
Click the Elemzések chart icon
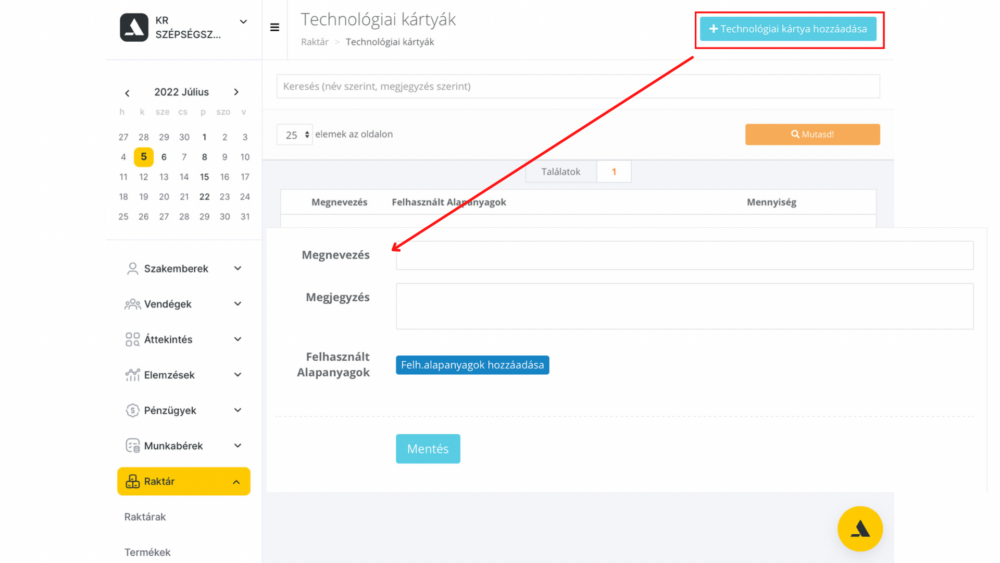click(x=132, y=375)
